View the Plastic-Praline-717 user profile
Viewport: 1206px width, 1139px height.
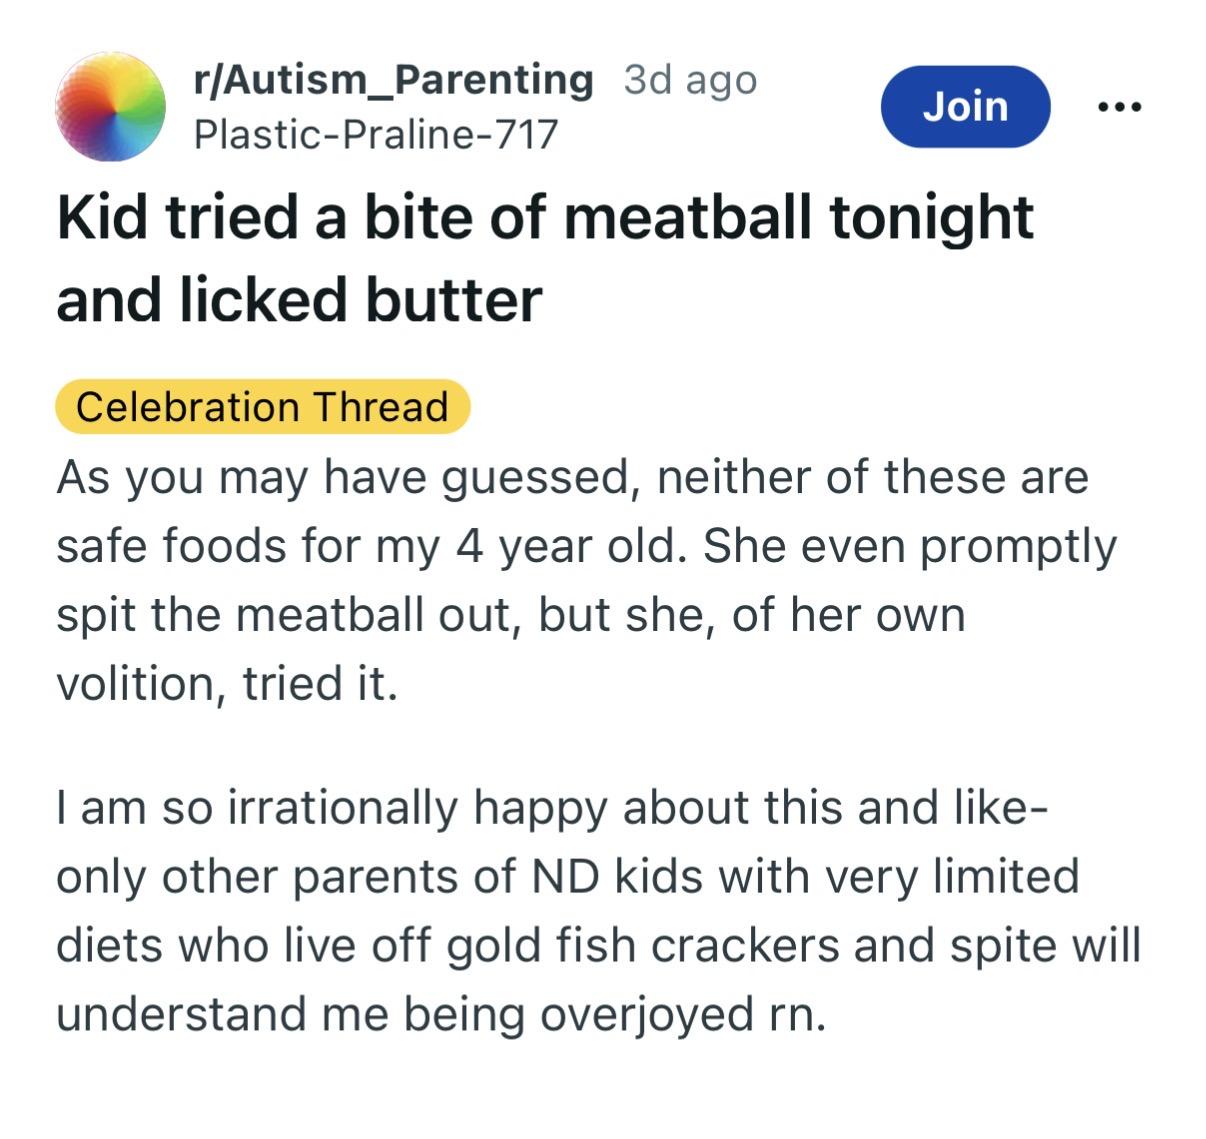coord(375,134)
